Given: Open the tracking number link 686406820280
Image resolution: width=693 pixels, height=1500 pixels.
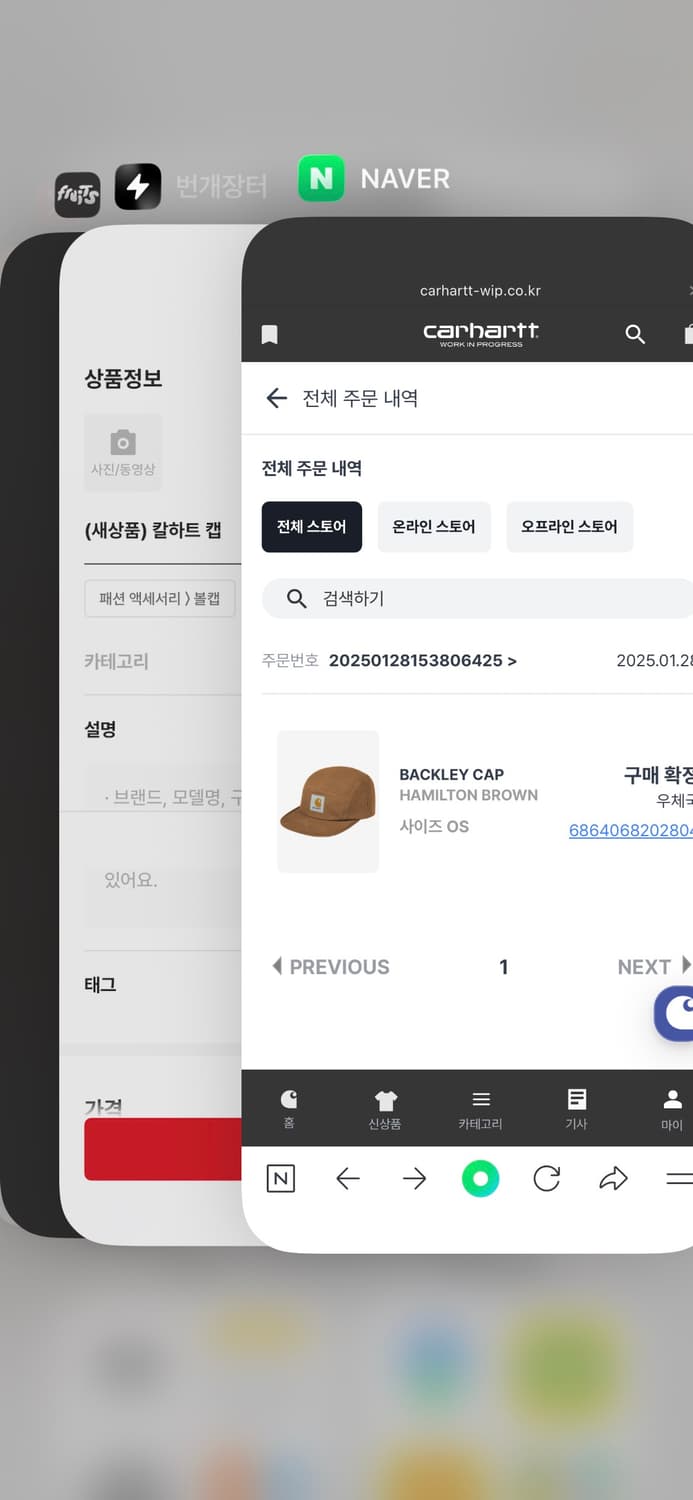Looking at the screenshot, I should point(630,830).
